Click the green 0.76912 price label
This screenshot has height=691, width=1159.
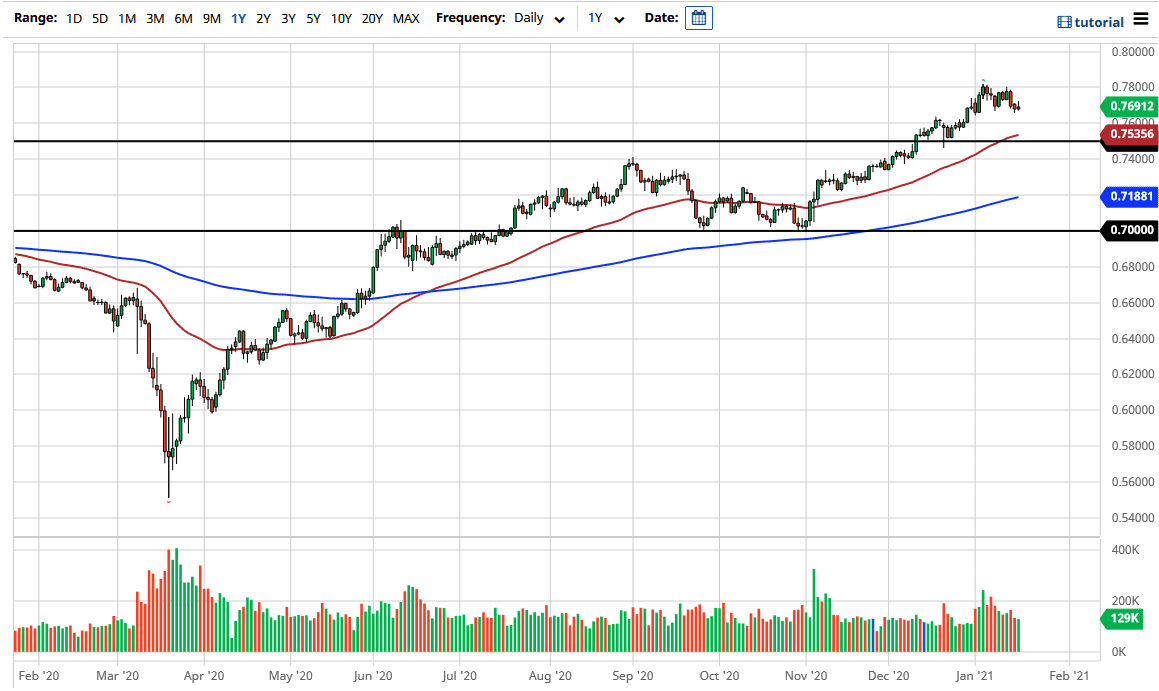(x=1131, y=106)
